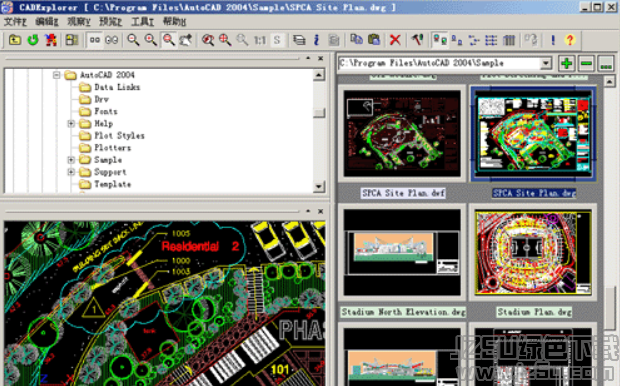Image resolution: width=620 pixels, height=386 pixels.
Task: Click the zoom in magnifier icon
Action: point(150,40)
